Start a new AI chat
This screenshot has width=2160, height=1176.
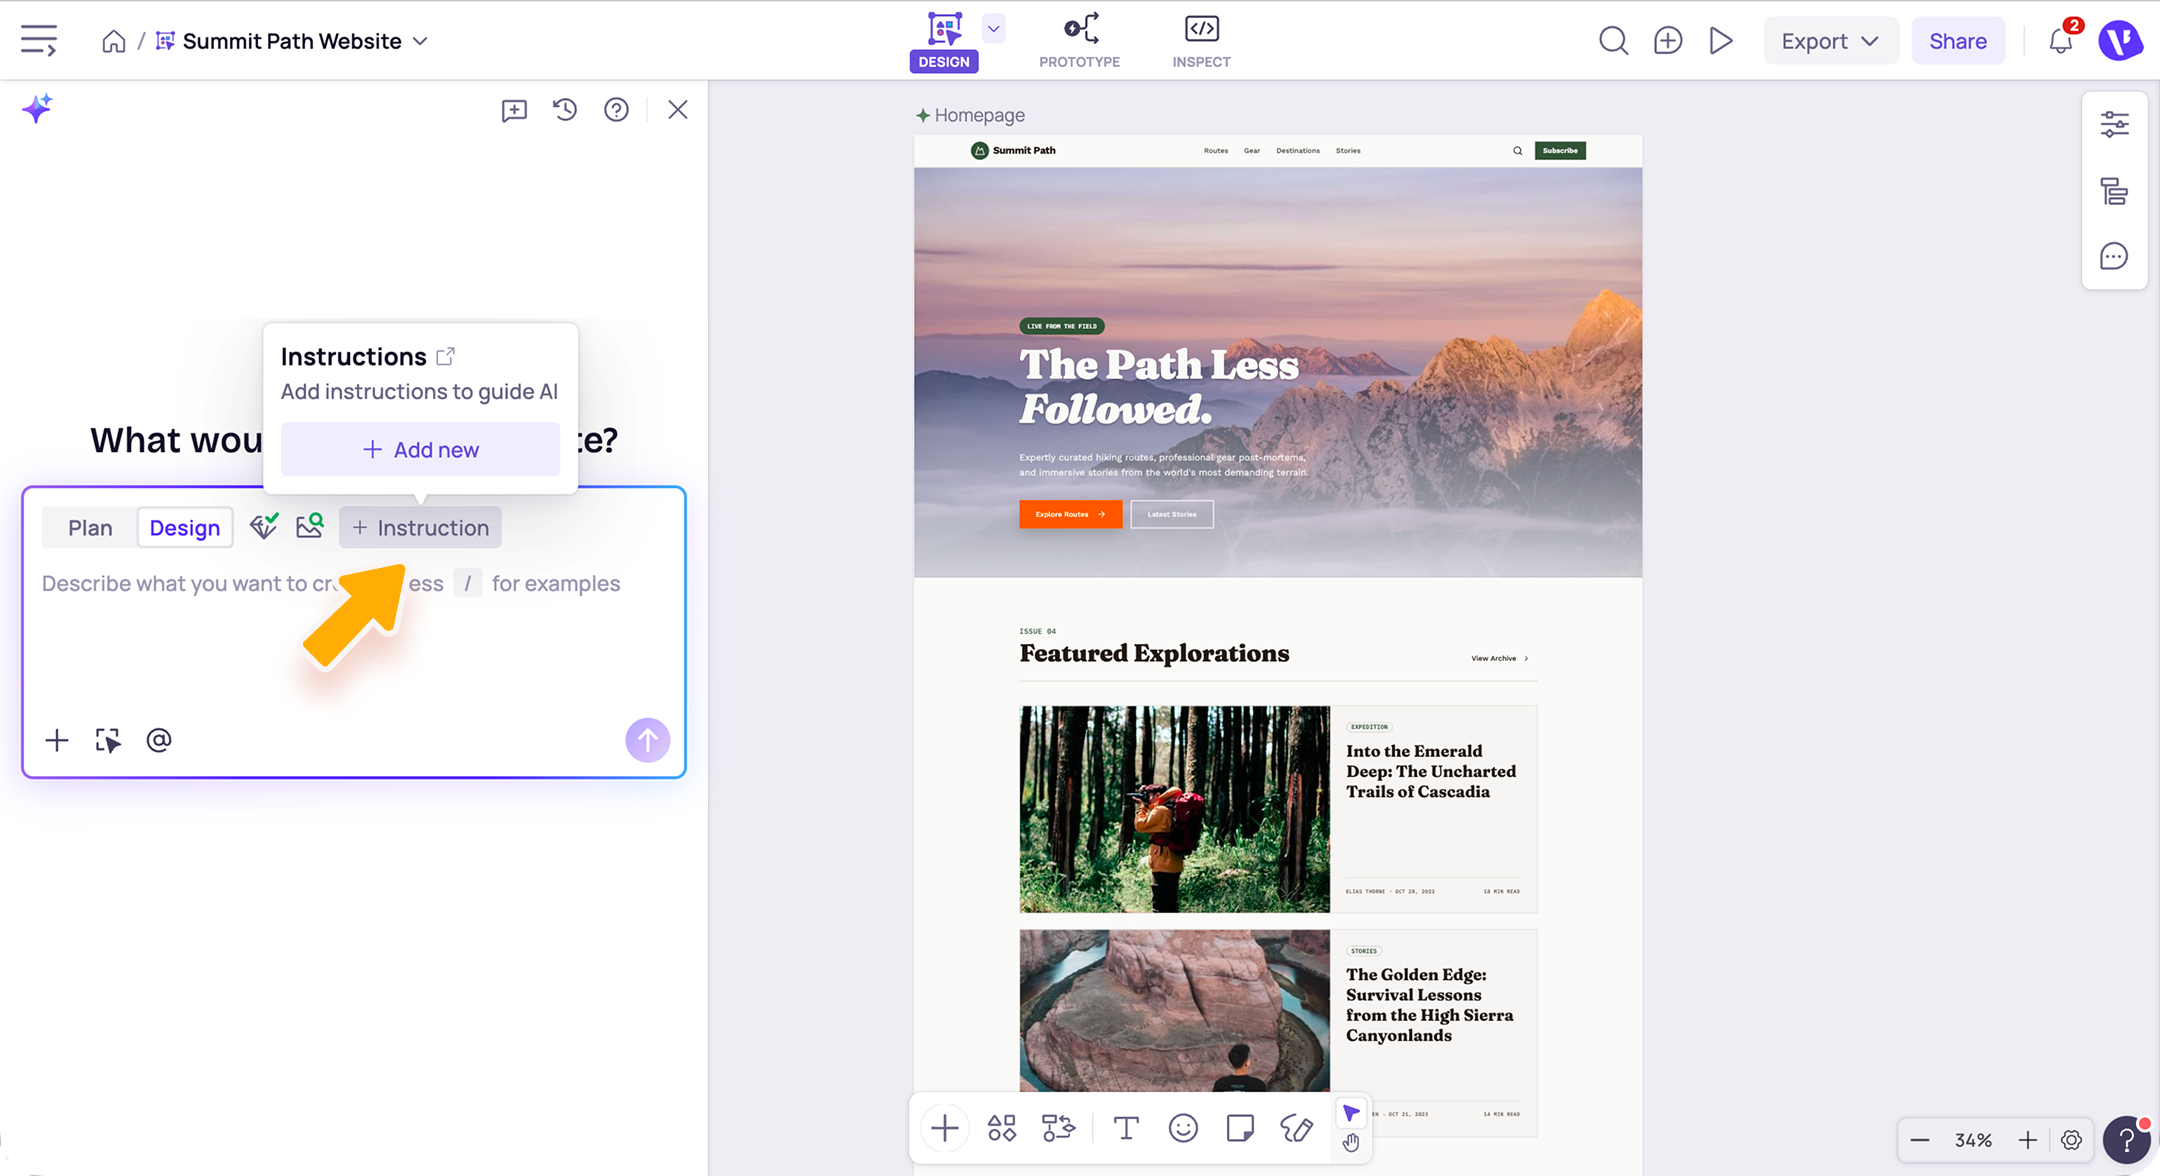click(514, 110)
